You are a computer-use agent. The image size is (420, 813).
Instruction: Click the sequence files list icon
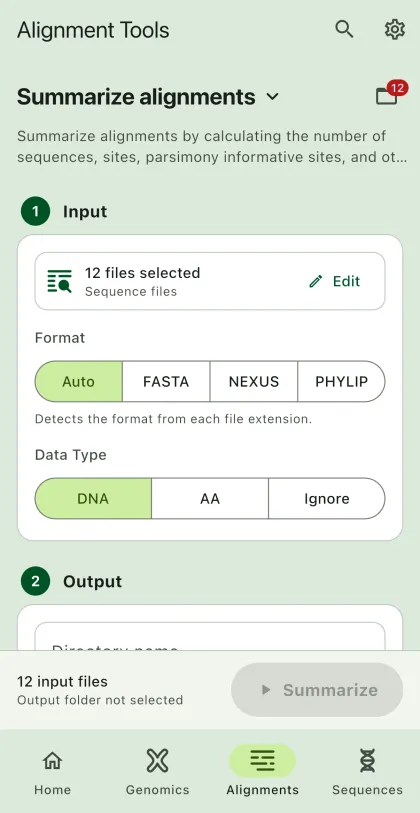point(60,281)
